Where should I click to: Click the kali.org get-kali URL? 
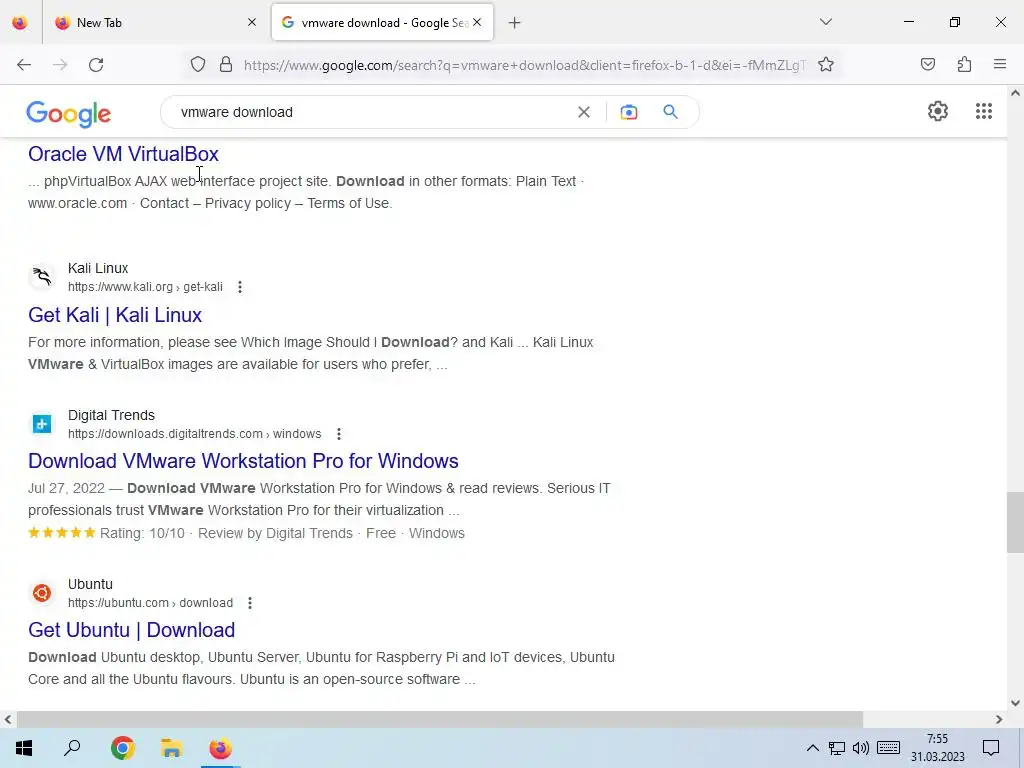145,287
